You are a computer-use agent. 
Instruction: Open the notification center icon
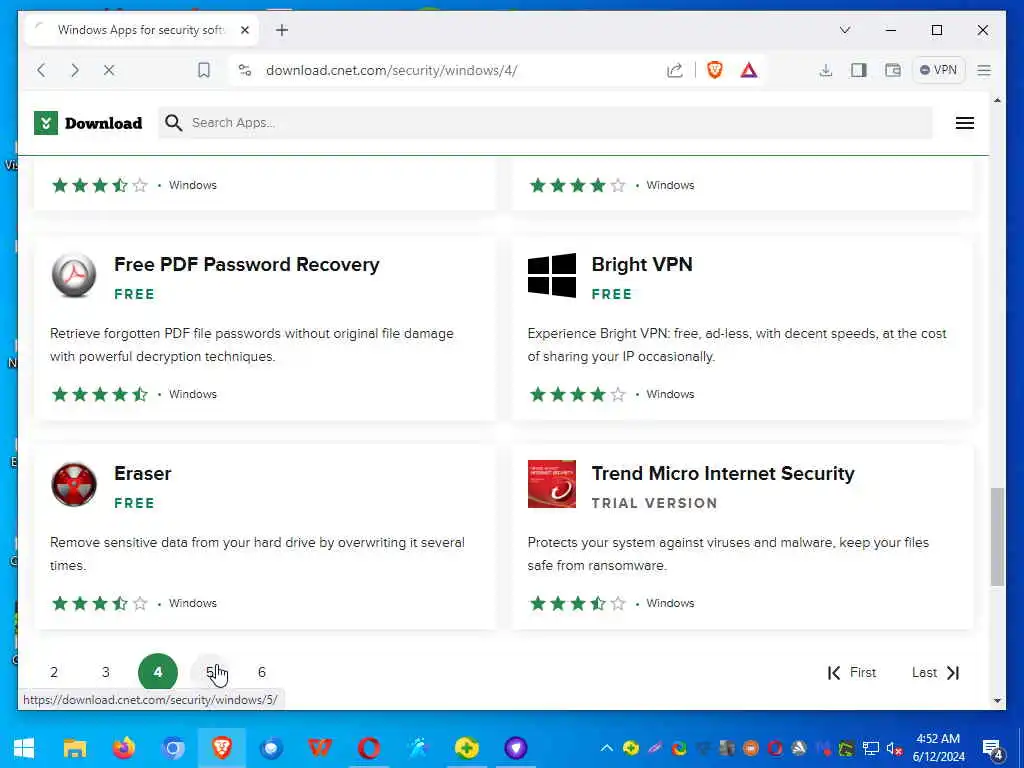tap(993, 749)
